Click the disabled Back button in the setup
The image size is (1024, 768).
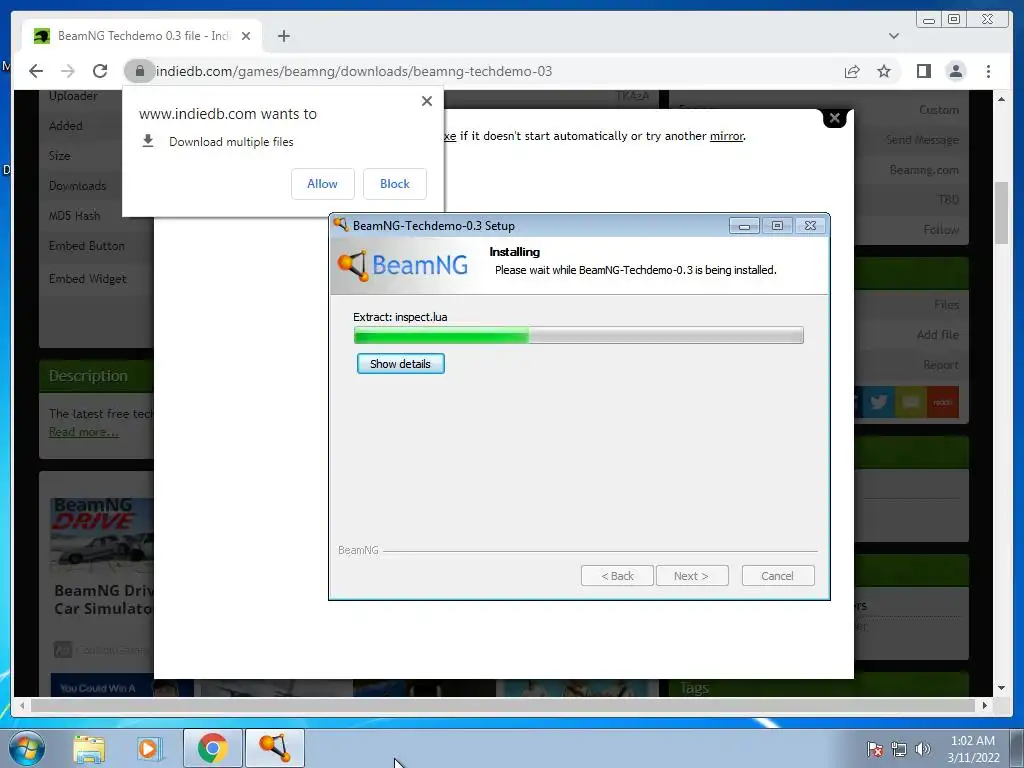point(617,576)
